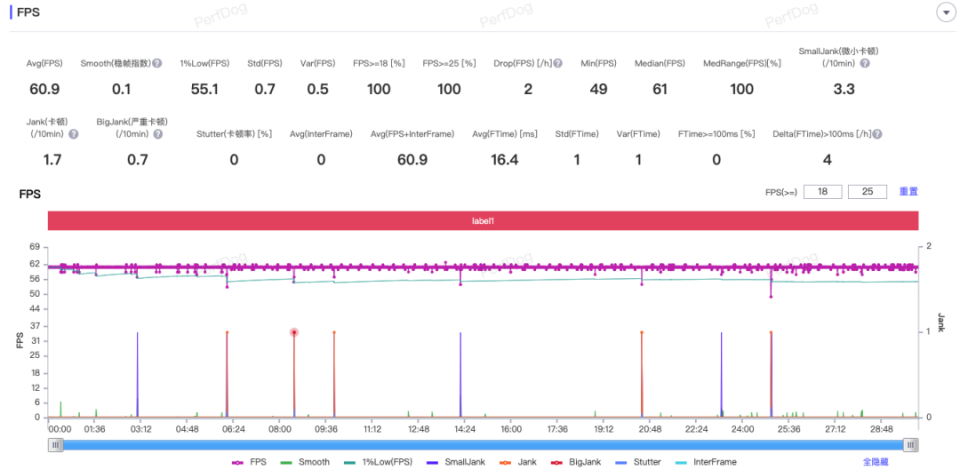Collapse the FPS panel with the dropdown arrow
This screenshot has height=470, width=960.
coord(946,13)
